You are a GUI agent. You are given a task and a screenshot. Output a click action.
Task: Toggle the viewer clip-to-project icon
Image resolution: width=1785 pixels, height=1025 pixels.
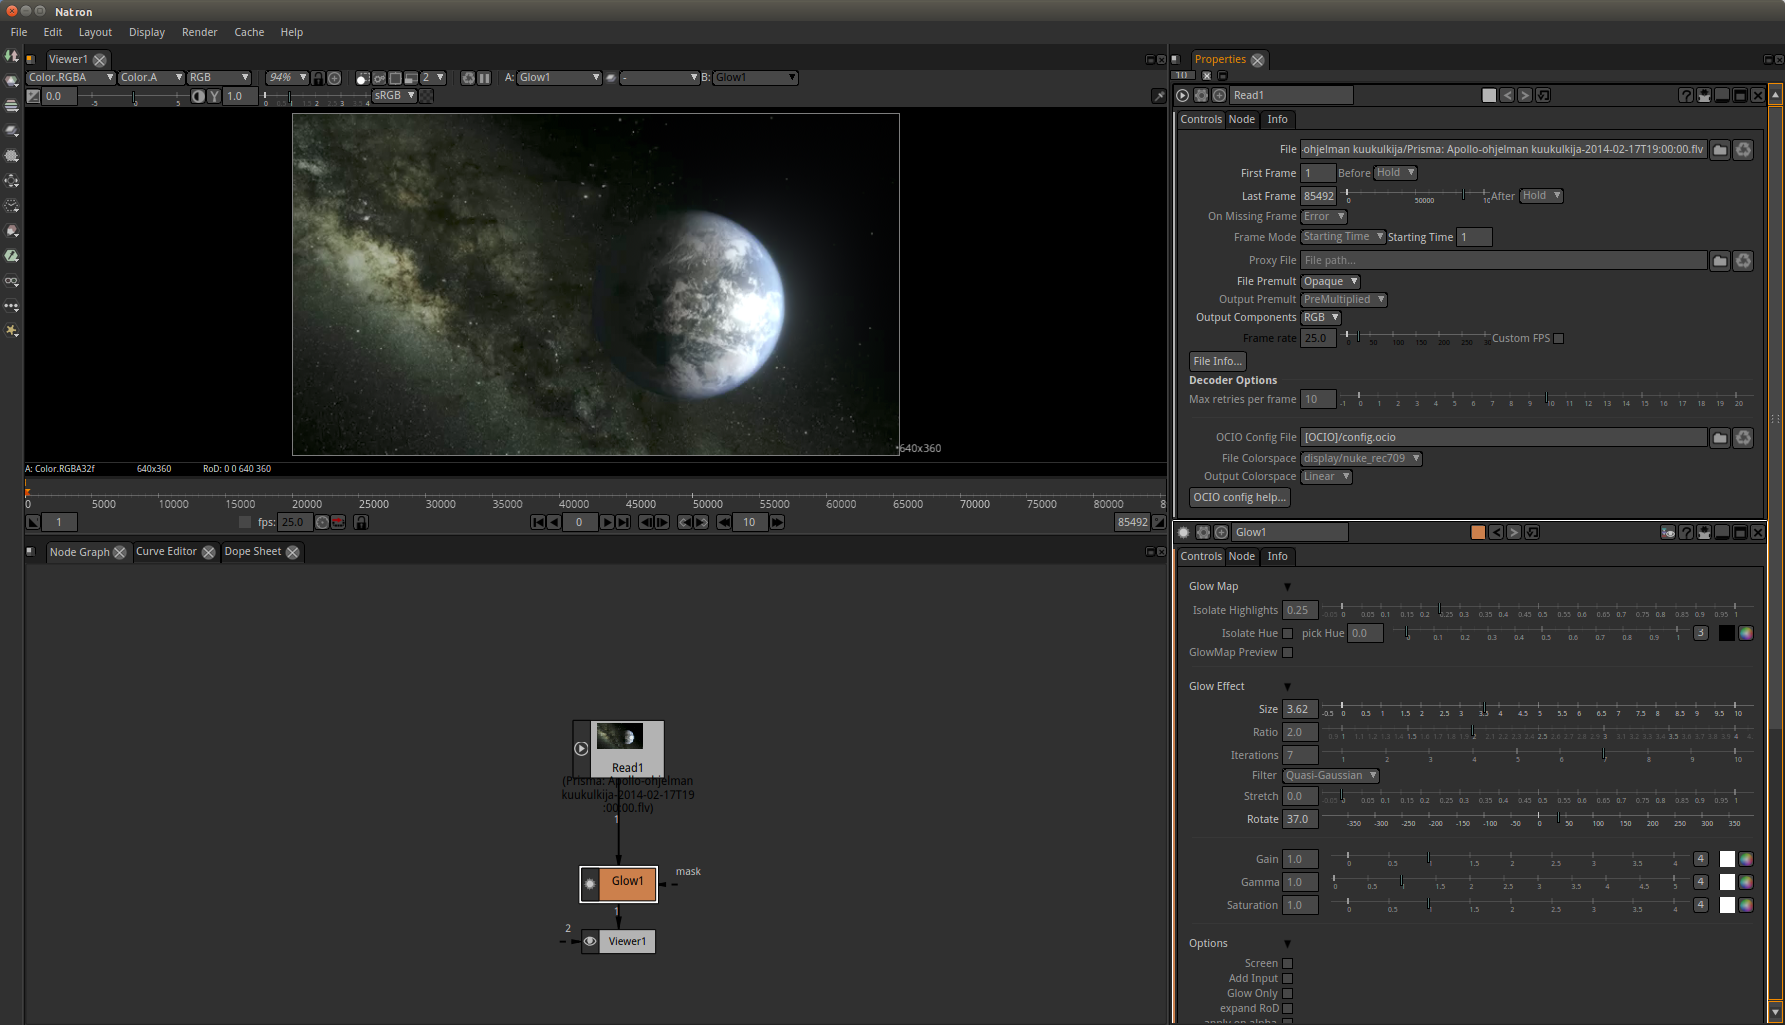tap(362, 78)
